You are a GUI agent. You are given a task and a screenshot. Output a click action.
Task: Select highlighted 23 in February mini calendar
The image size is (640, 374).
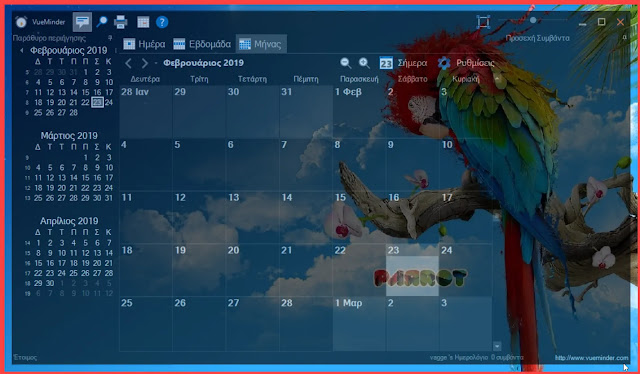click(x=97, y=102)
